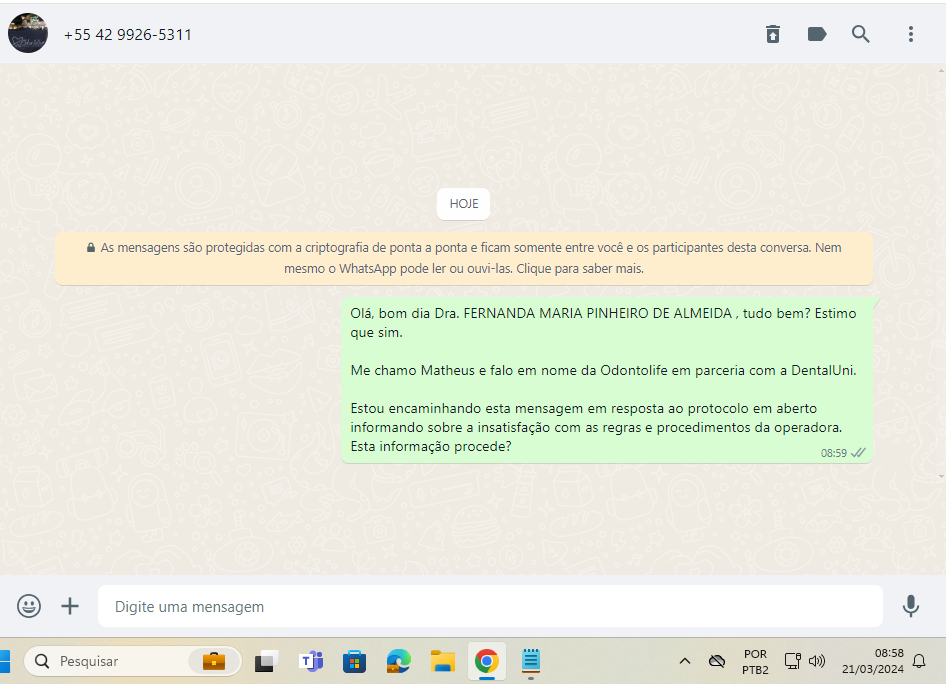
Task: Click the Google Chrome taskbar icon
Action: pyautogui.click(x=487, y=661)
